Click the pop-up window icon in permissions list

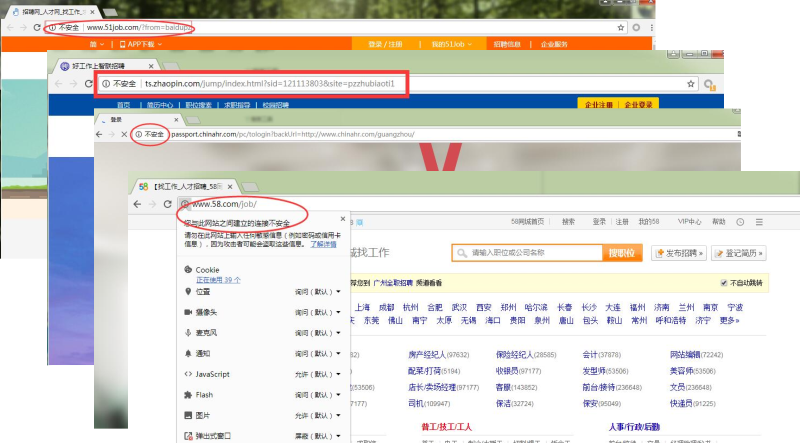(188, 436)
